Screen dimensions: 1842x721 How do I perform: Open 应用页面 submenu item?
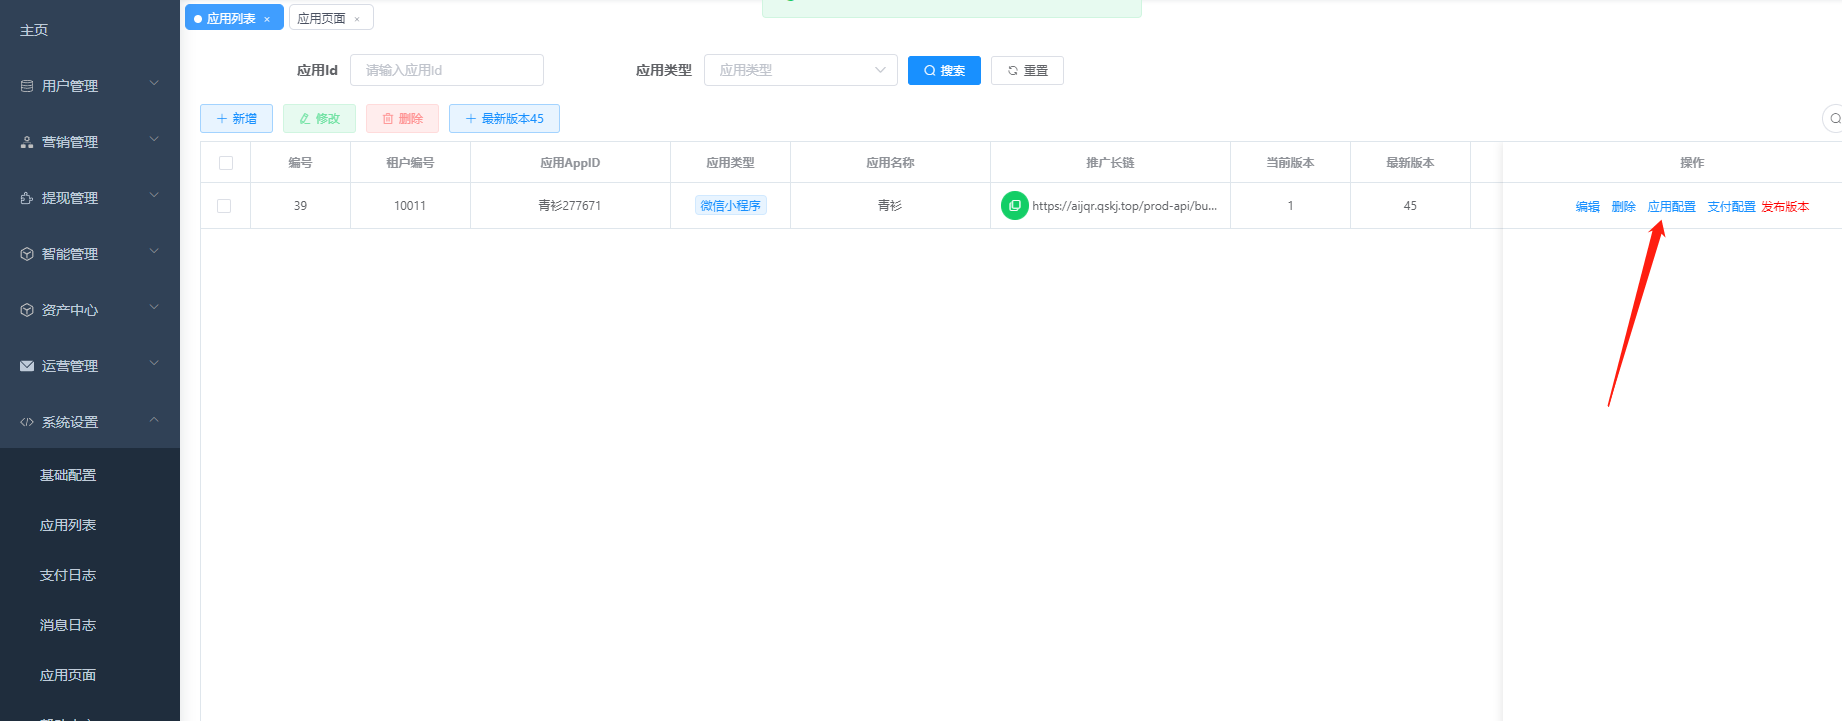[68, 675]
